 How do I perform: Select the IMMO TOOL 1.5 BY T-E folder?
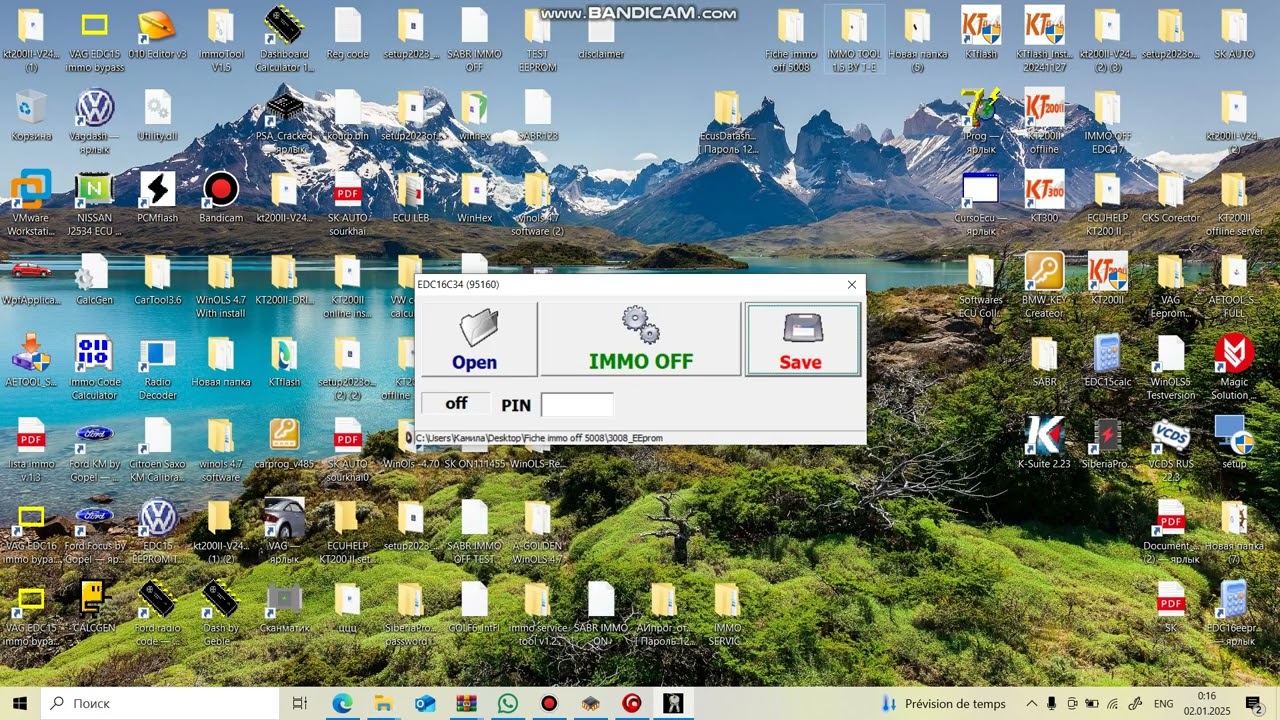point(854,41)
